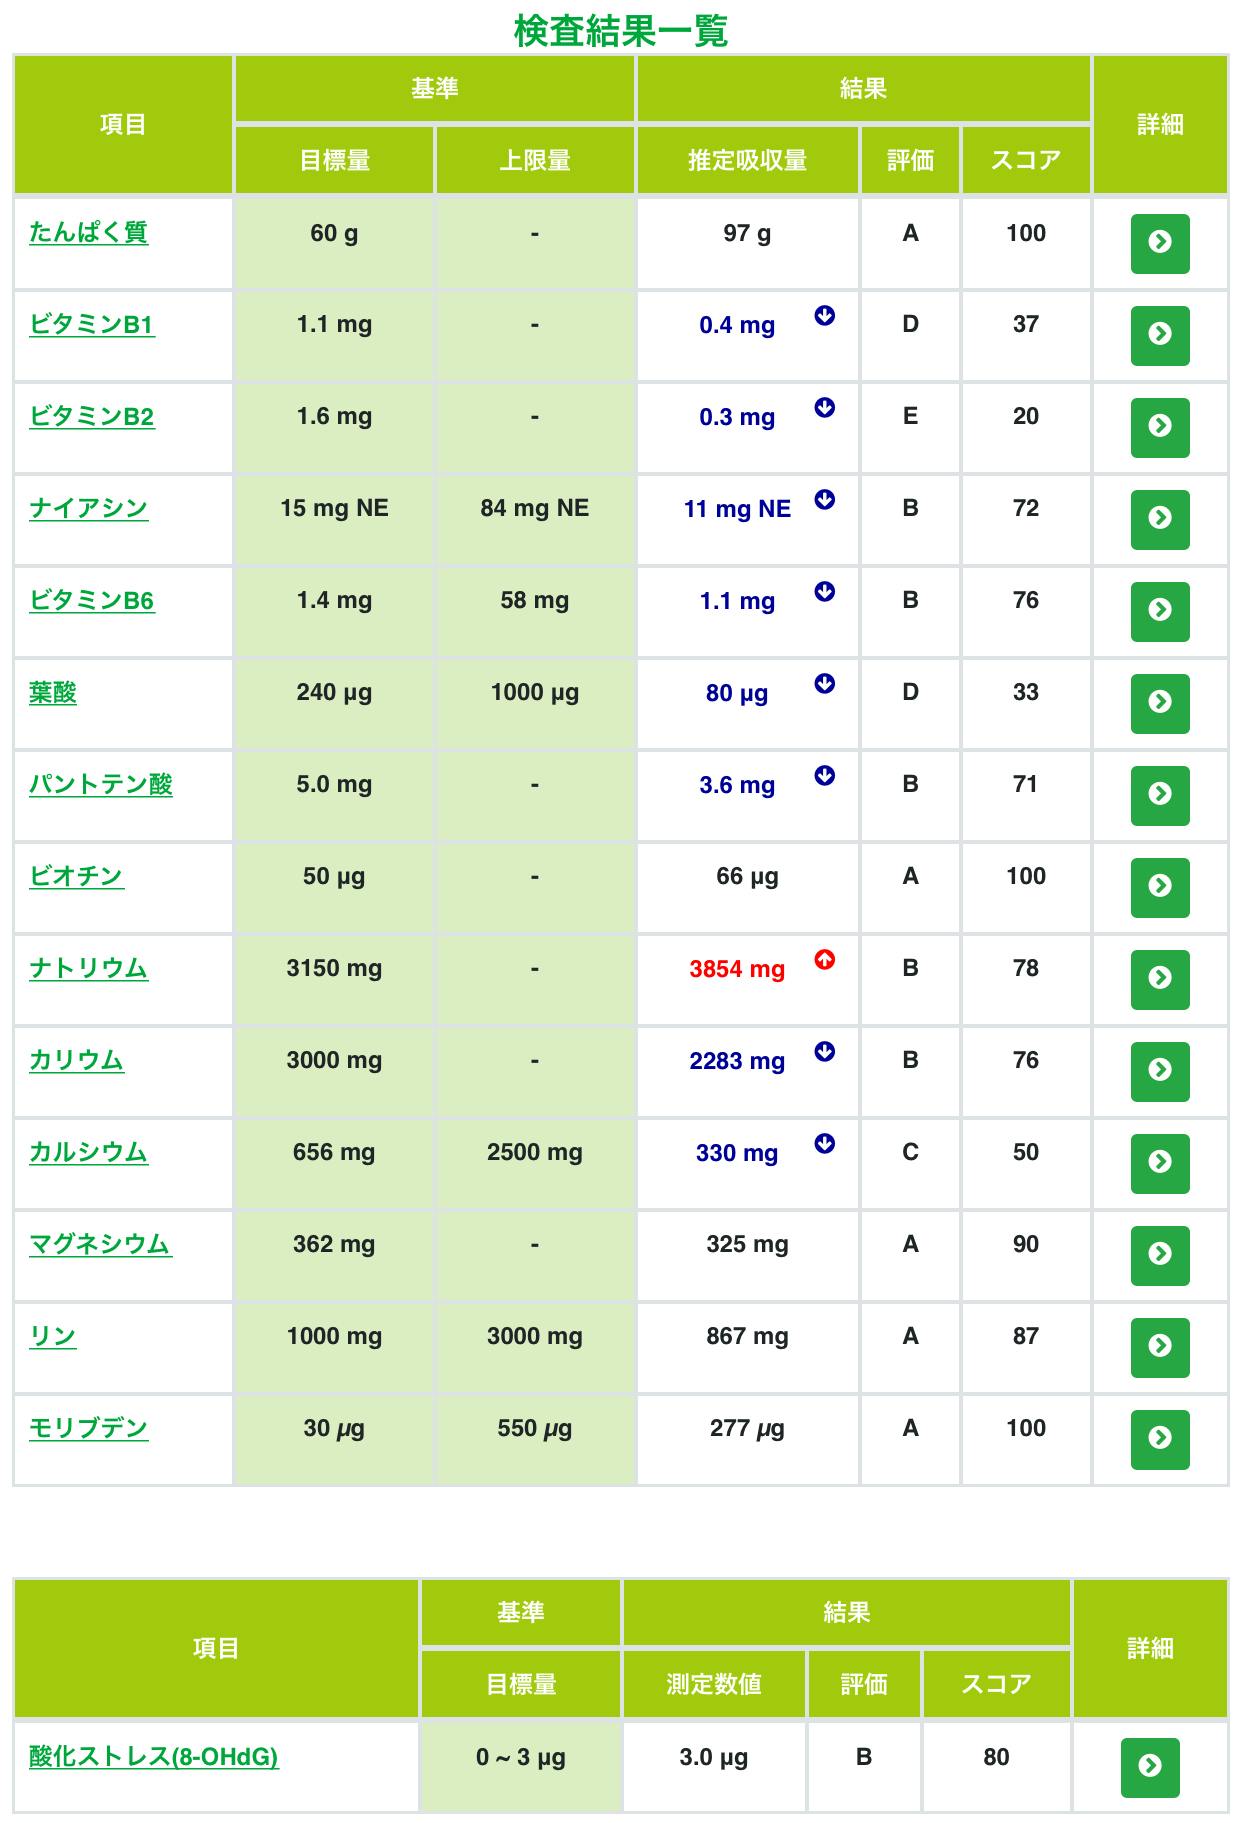The image size is (1242, 1823).
Task: Open details arrow for ビタミンB1 row
Action: (x=1160, y=335)
